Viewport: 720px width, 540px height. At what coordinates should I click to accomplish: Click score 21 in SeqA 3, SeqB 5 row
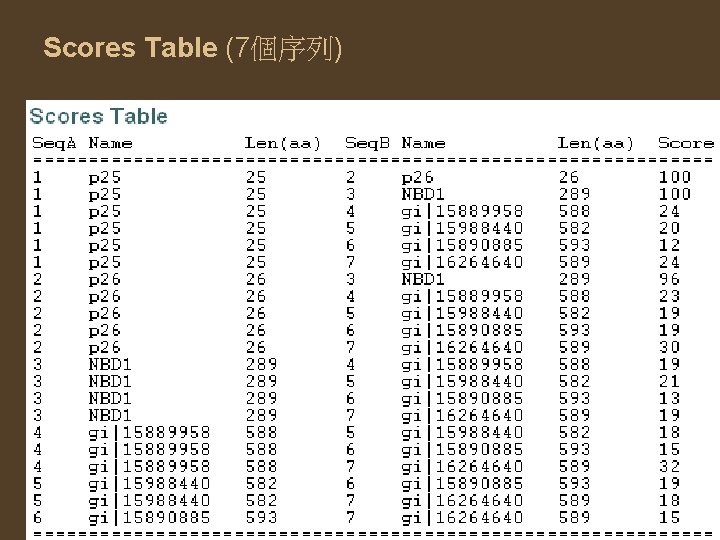point(669,381)
